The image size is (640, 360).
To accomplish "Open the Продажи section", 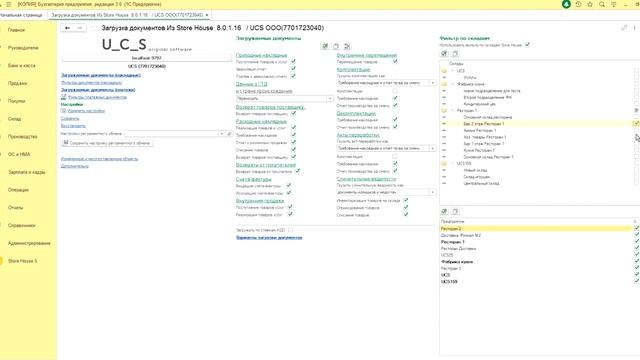I will tap(17, 83).
